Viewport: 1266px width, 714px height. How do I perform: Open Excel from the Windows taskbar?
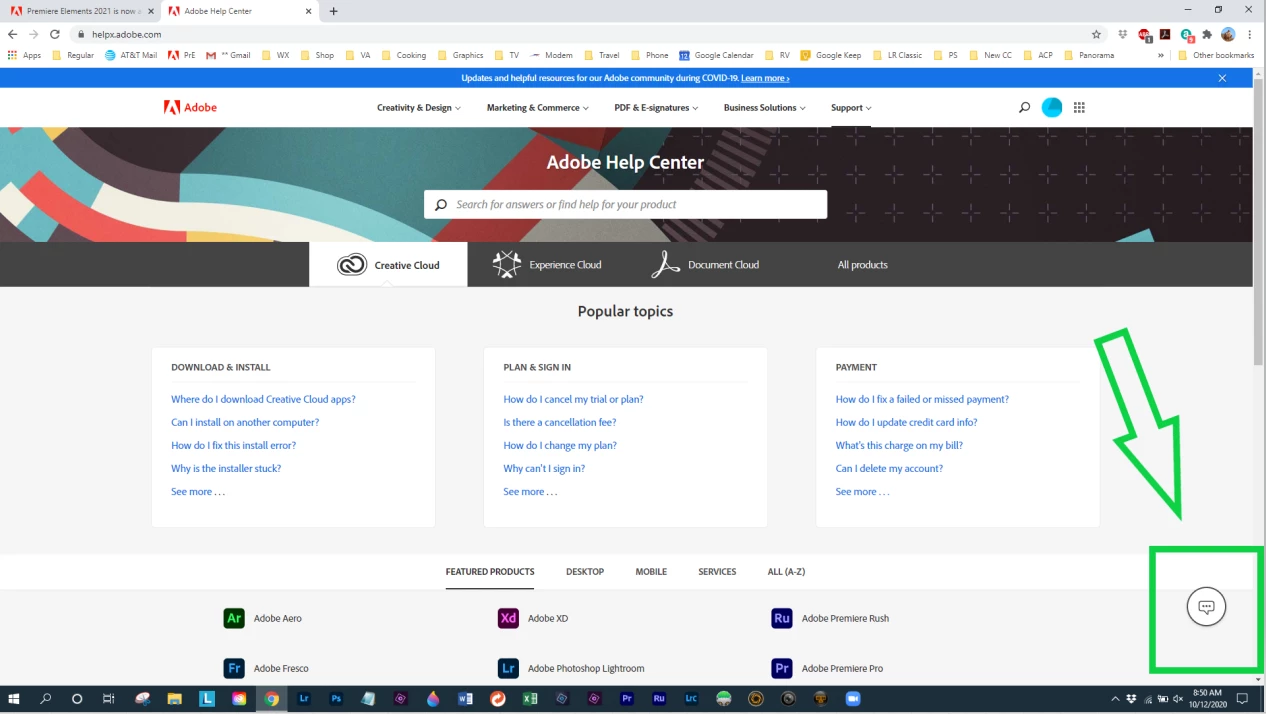[x=530, y=699]
